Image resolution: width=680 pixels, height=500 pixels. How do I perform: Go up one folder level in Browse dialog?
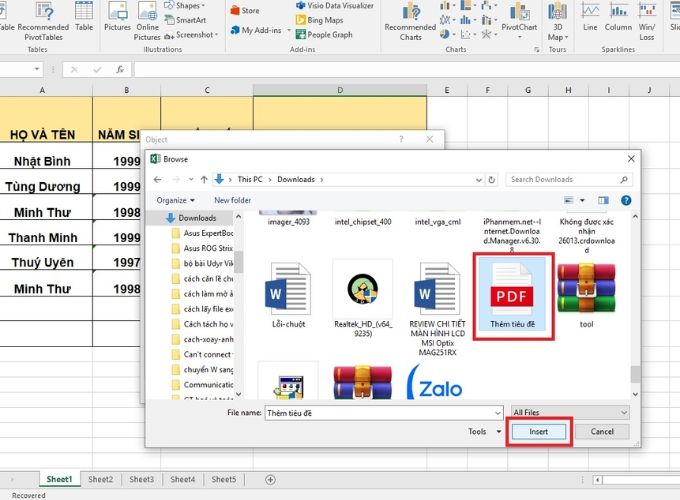pos(204,180)
